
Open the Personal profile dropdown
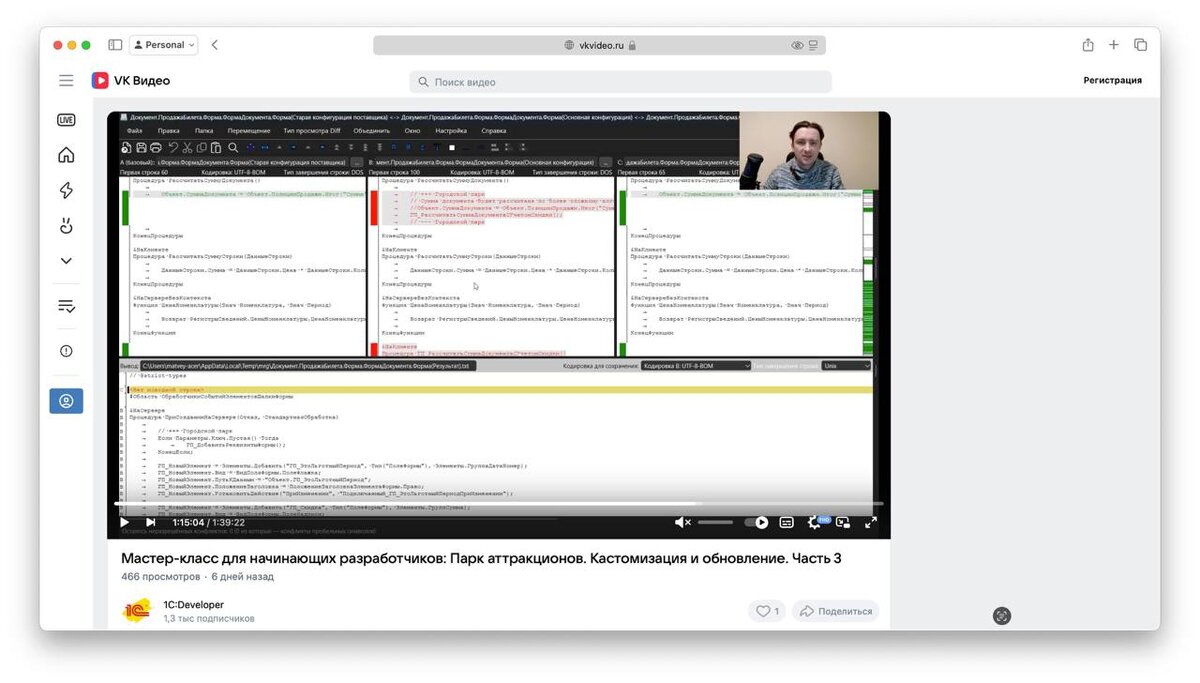(x=163, y=45)
